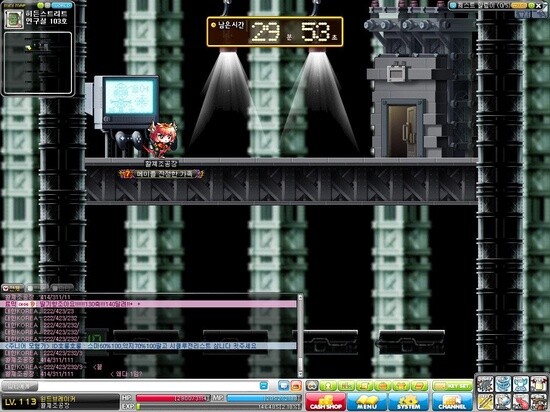Open the CASH SHOP button
The image size is (550, 412).
(x=325, y=401)
